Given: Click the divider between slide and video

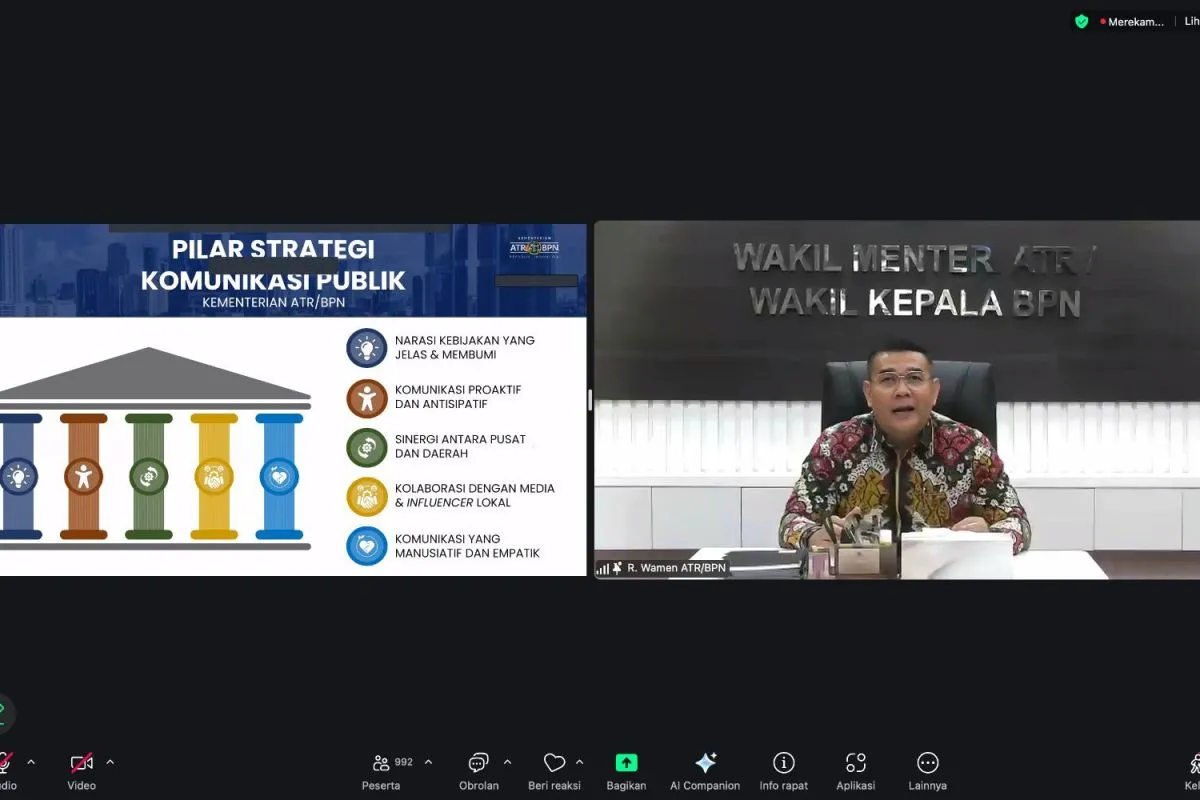Looking at the screenshot, I should (590, 400).
